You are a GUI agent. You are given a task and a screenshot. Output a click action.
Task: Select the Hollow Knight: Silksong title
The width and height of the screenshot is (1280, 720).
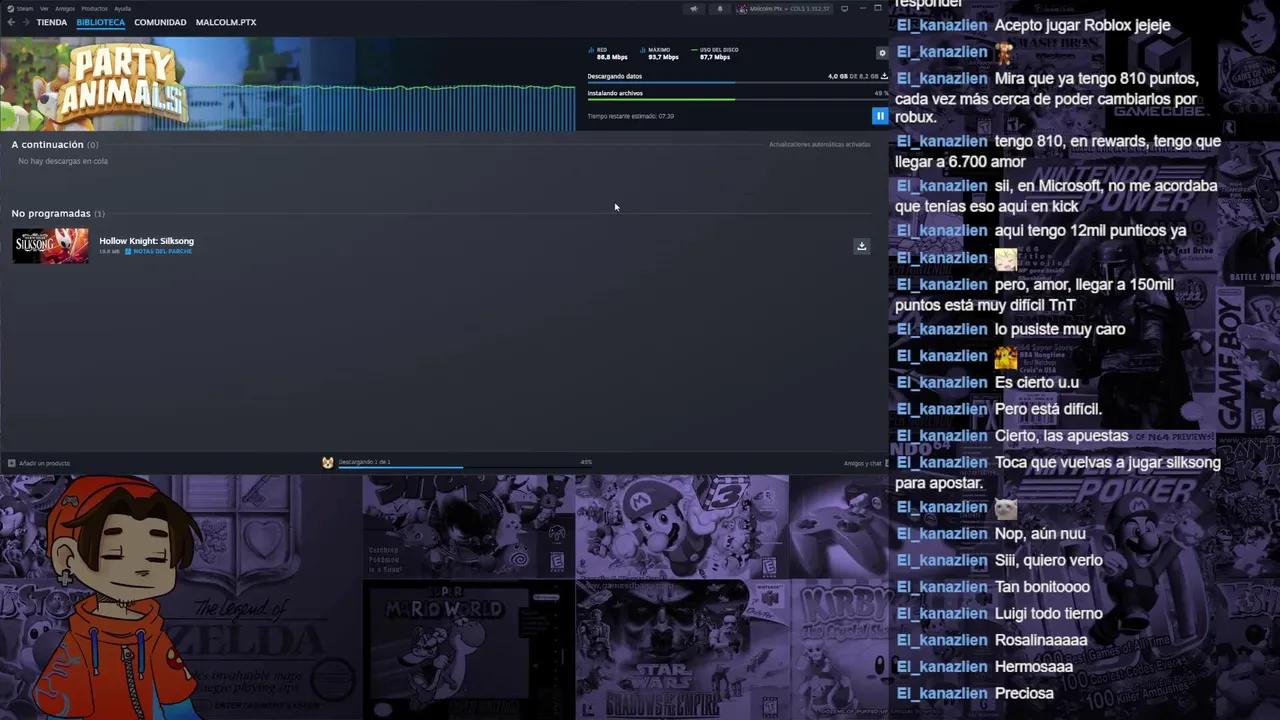(x=146, y=241)
